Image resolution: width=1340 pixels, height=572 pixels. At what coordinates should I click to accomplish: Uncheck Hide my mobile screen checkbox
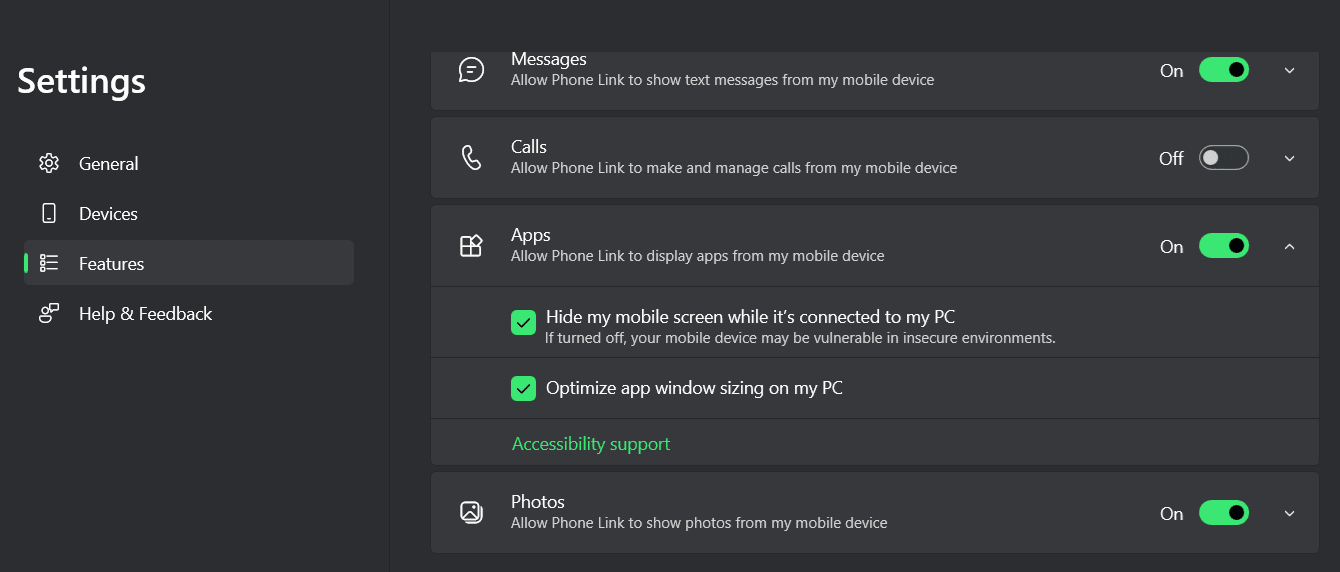click(523, 322)
